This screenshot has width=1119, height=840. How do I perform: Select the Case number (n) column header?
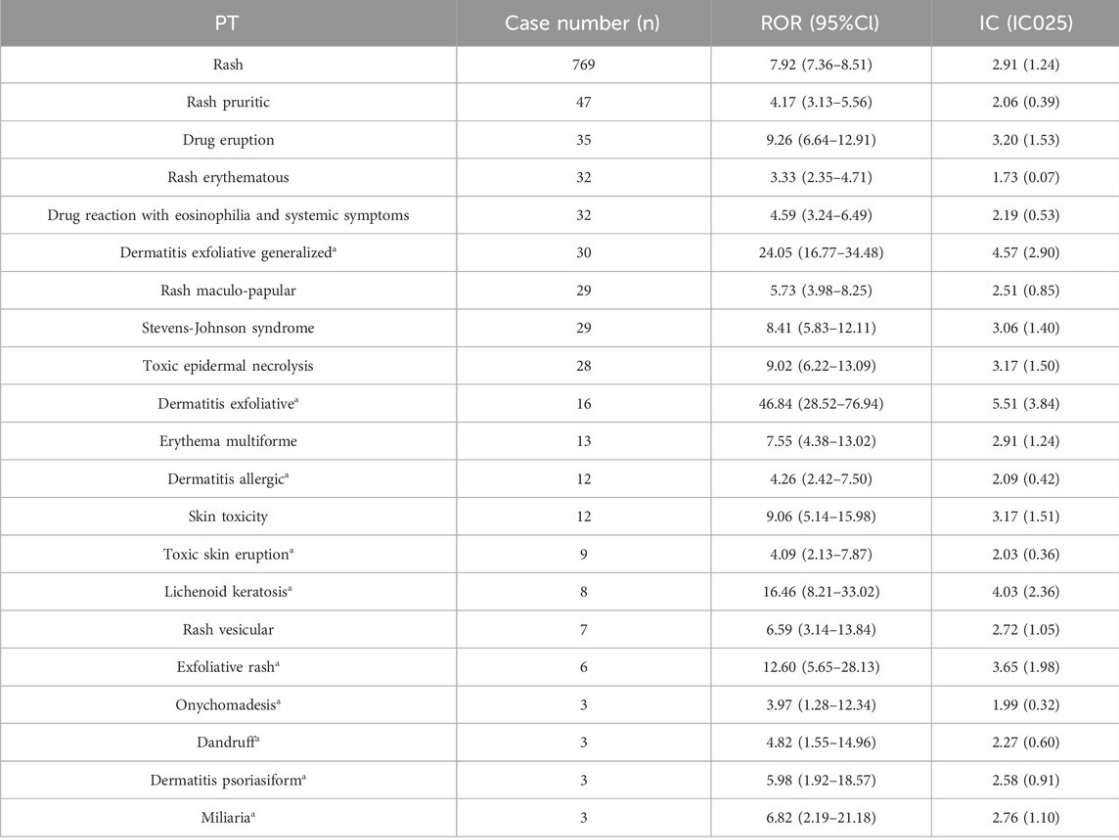583,23
